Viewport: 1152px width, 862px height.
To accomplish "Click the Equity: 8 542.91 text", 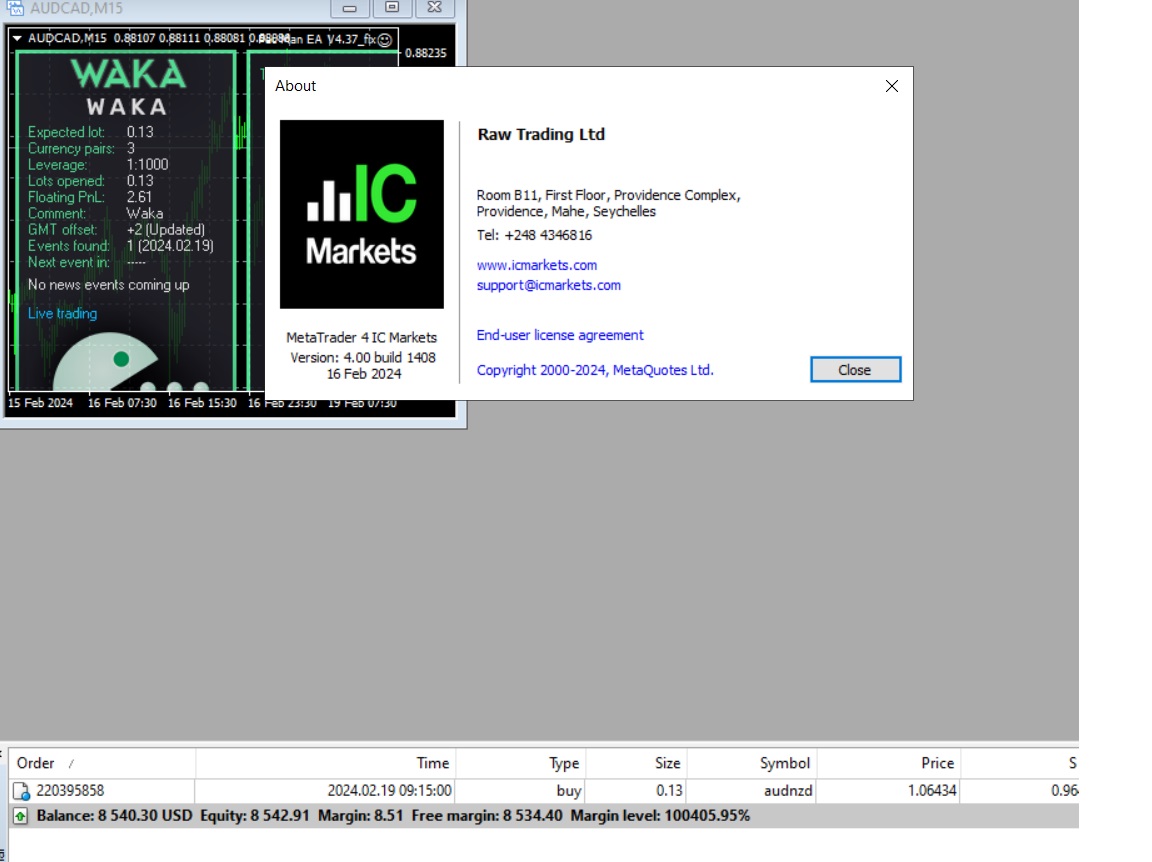I will (x=255, y=816).
